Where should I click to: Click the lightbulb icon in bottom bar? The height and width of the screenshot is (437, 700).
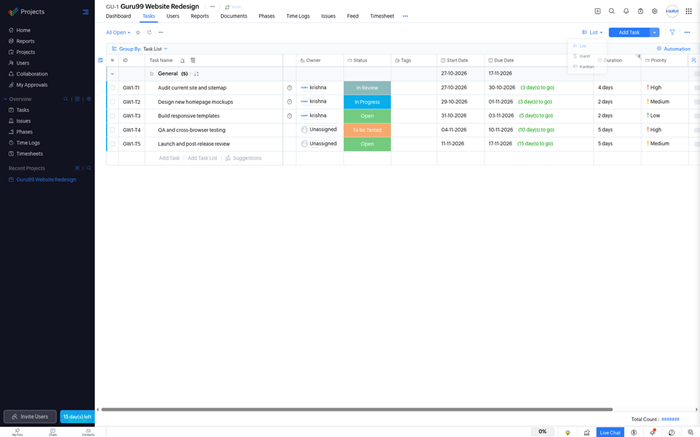pos(567,432)
